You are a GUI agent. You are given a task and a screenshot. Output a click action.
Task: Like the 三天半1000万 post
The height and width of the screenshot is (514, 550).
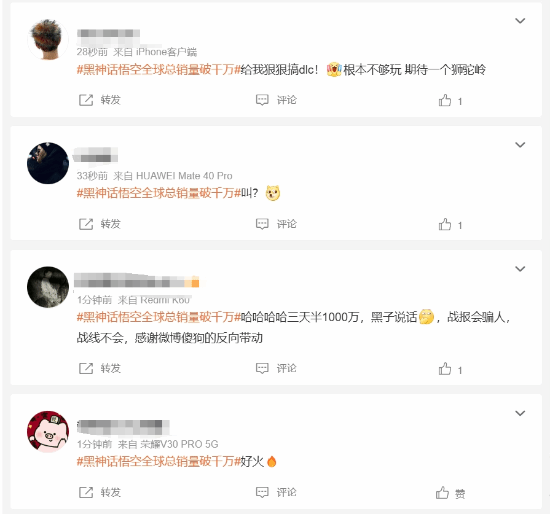click(x=450, y=369)
